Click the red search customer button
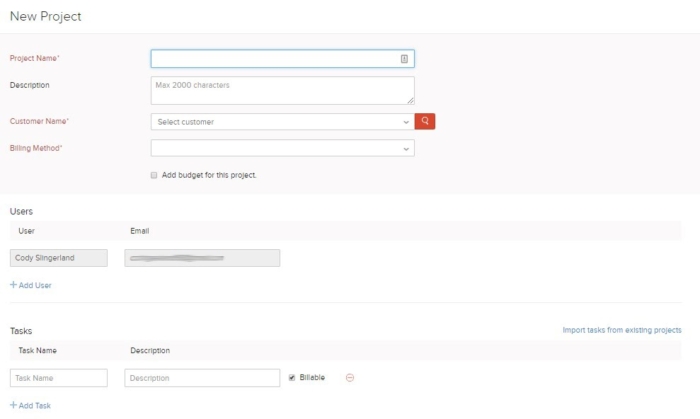The height and width of the screenshot is (419, 700). 425,121
